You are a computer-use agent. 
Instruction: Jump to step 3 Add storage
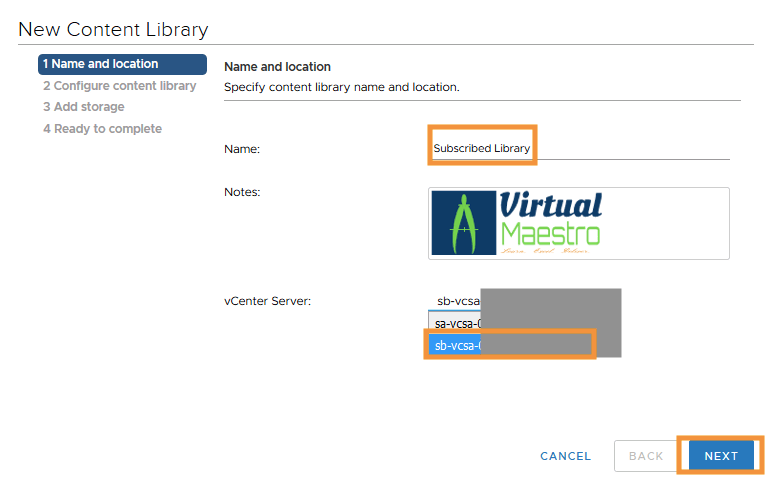(x=84, y=107)
